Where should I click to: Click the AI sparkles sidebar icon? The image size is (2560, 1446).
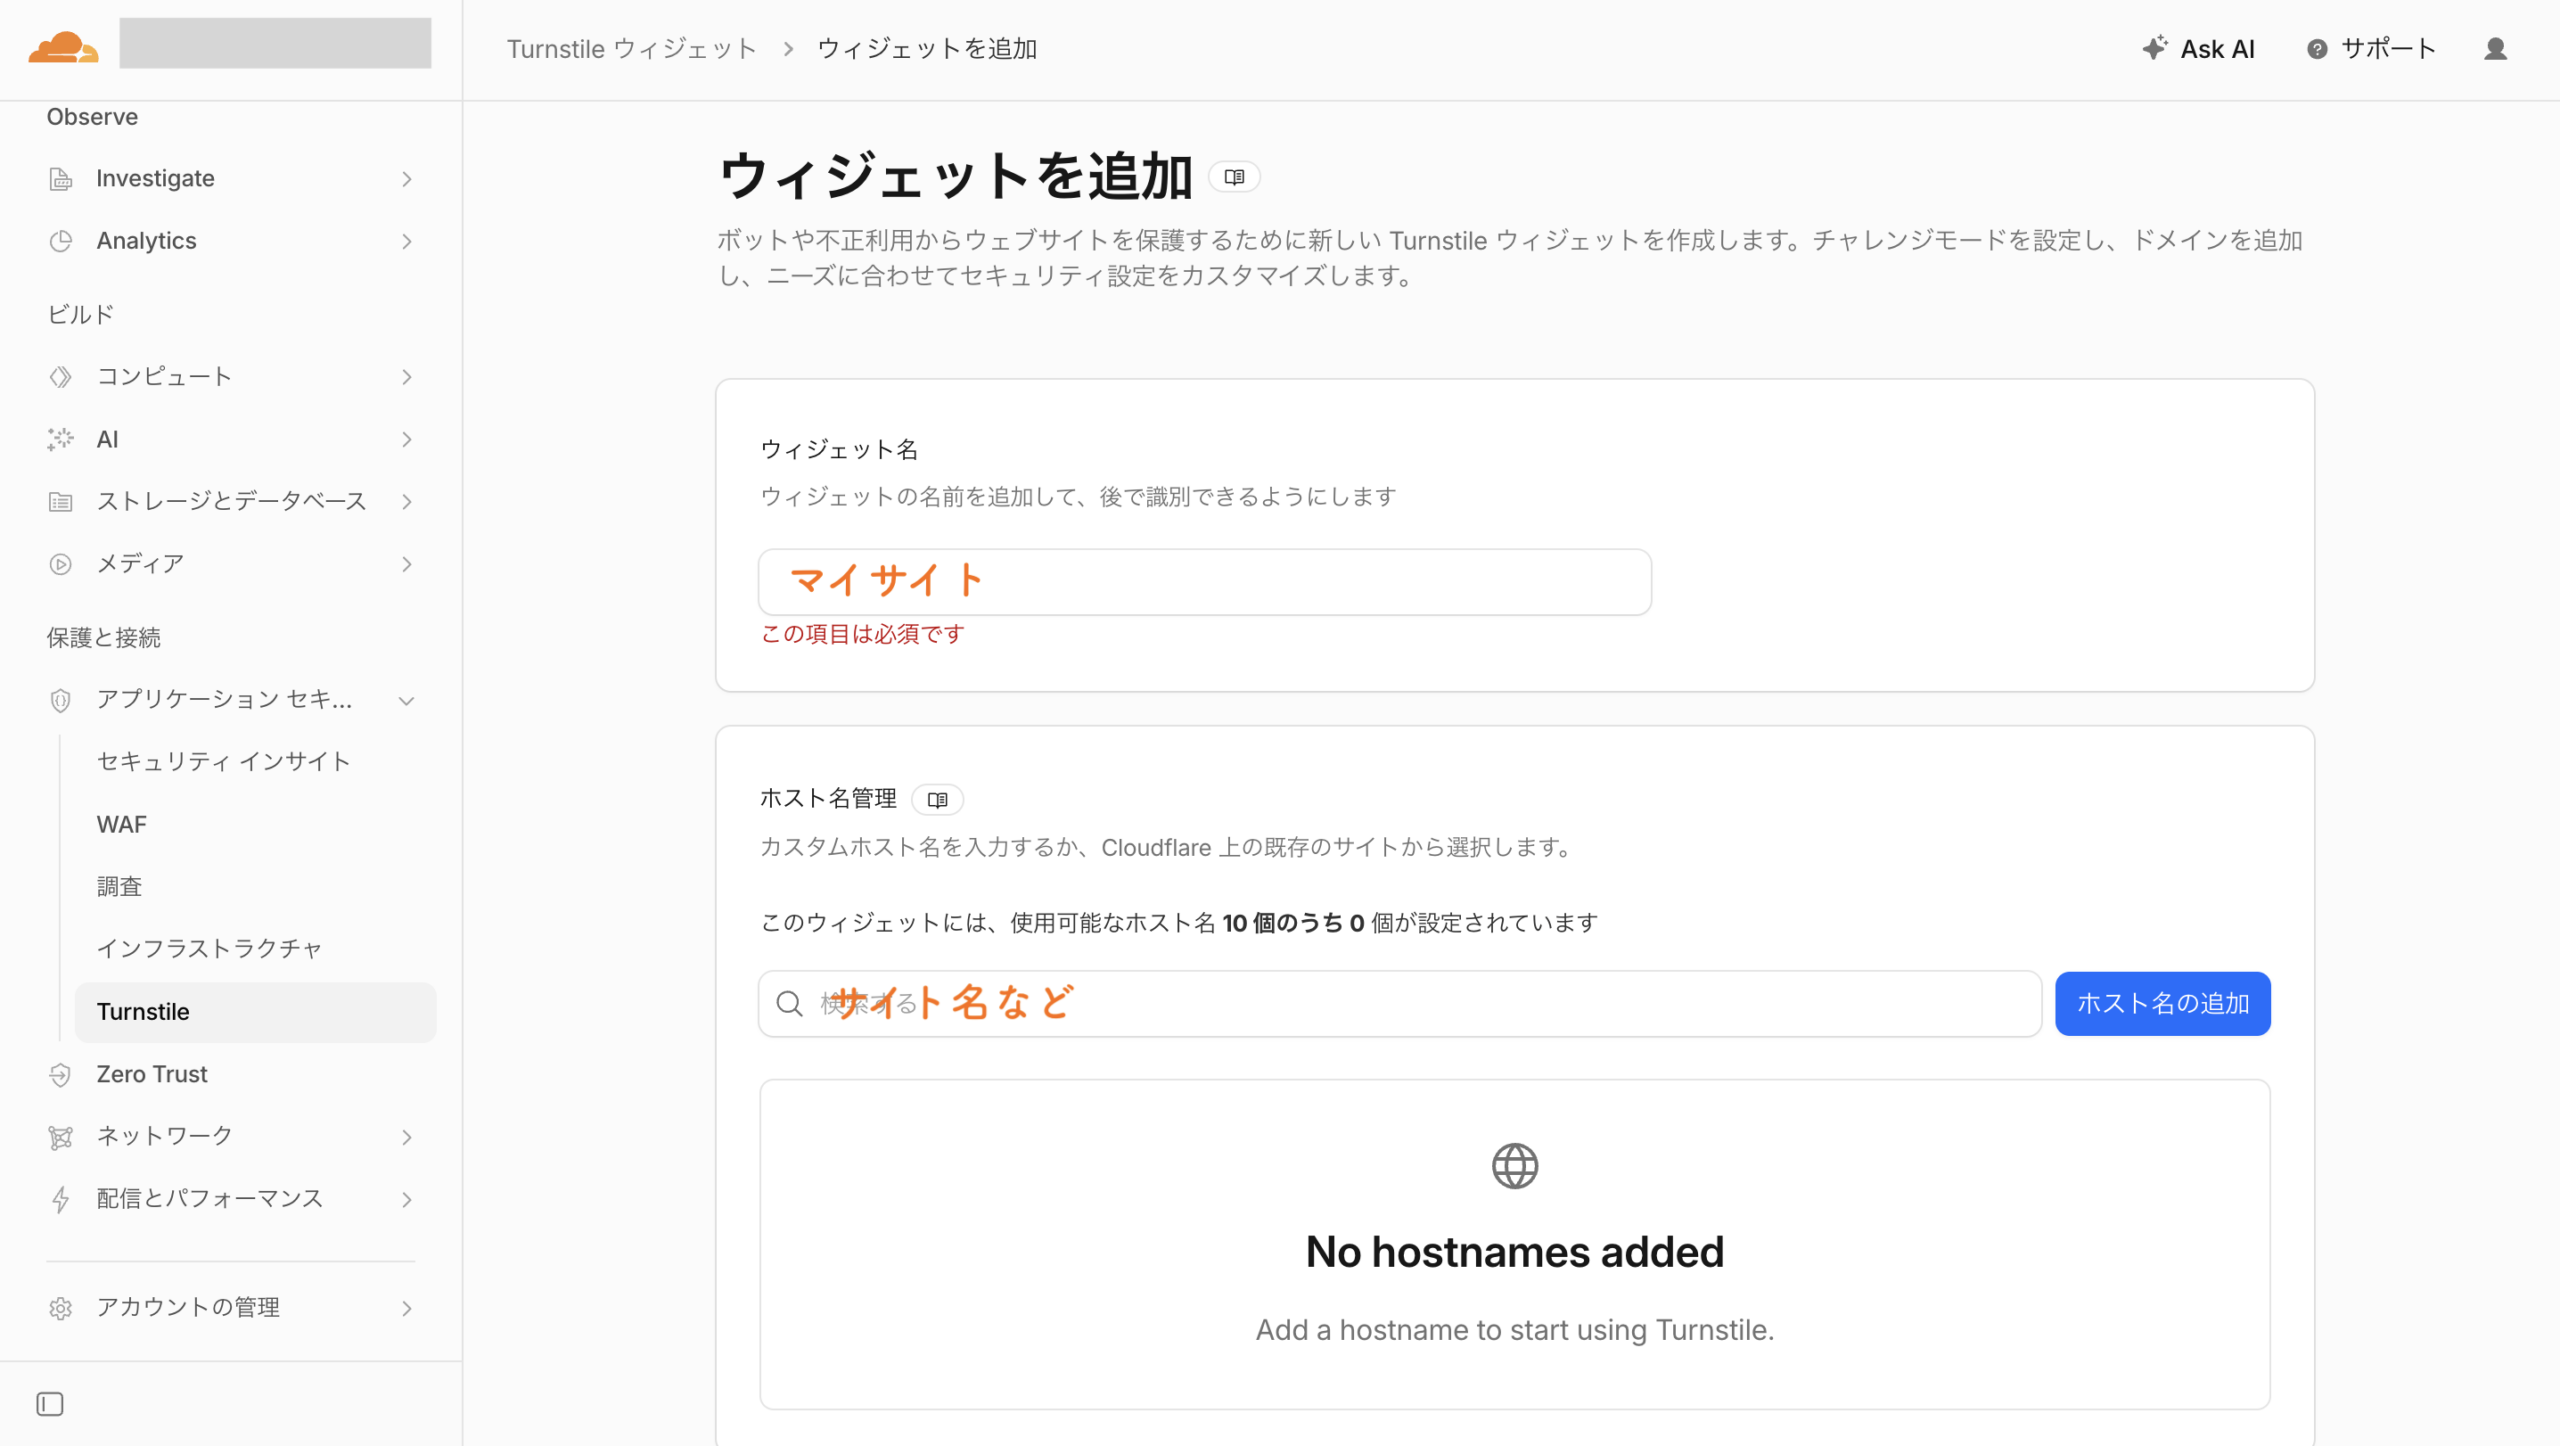61,439
